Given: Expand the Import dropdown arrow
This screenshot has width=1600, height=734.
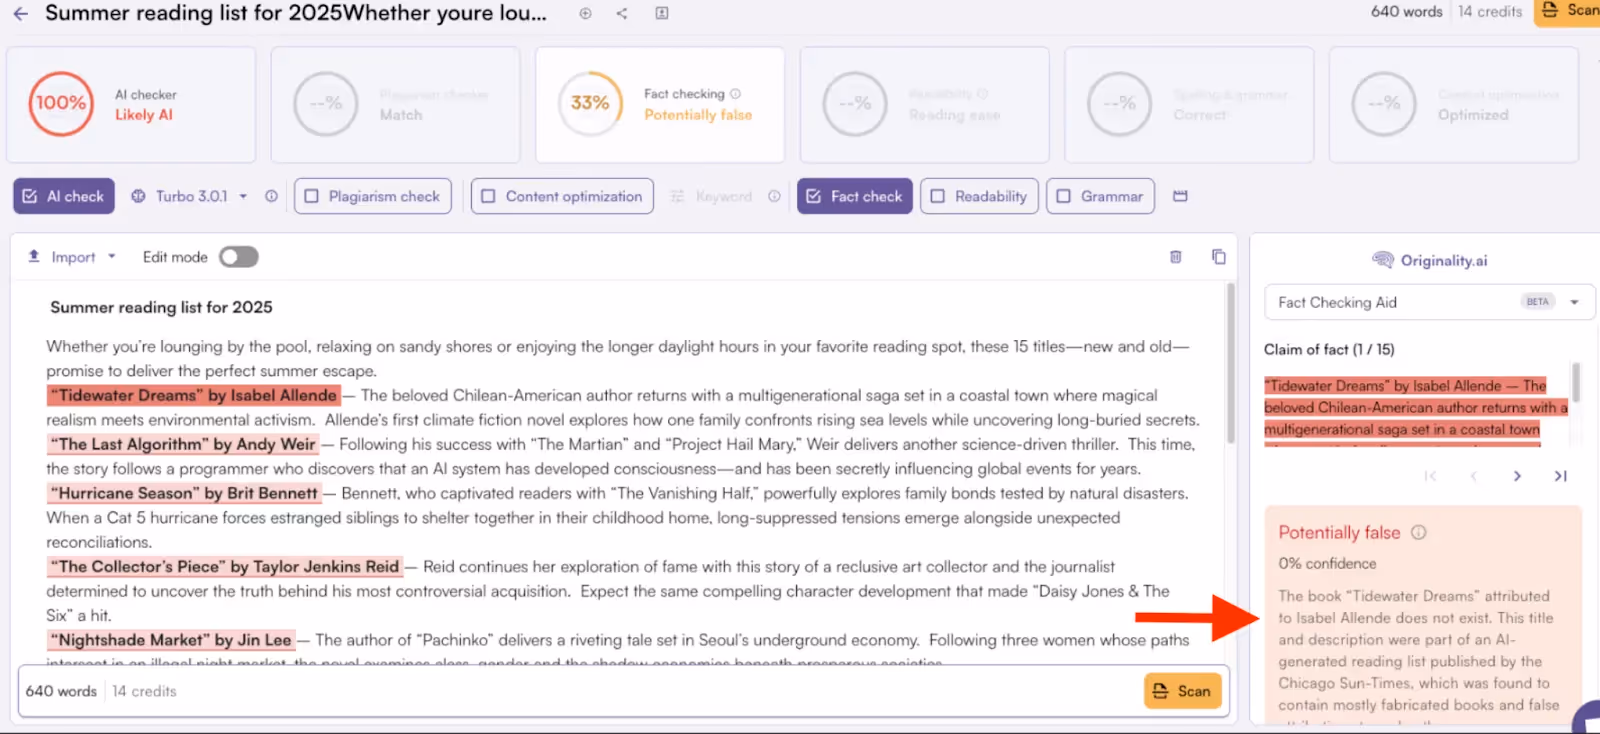Looking at the screenshot, I should pos(112,256).
